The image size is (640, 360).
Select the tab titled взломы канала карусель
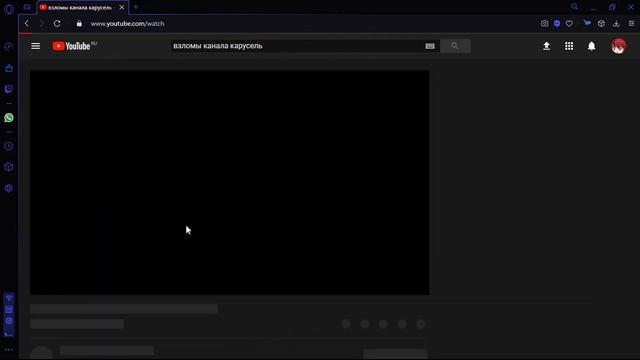(x=80, y=7)
